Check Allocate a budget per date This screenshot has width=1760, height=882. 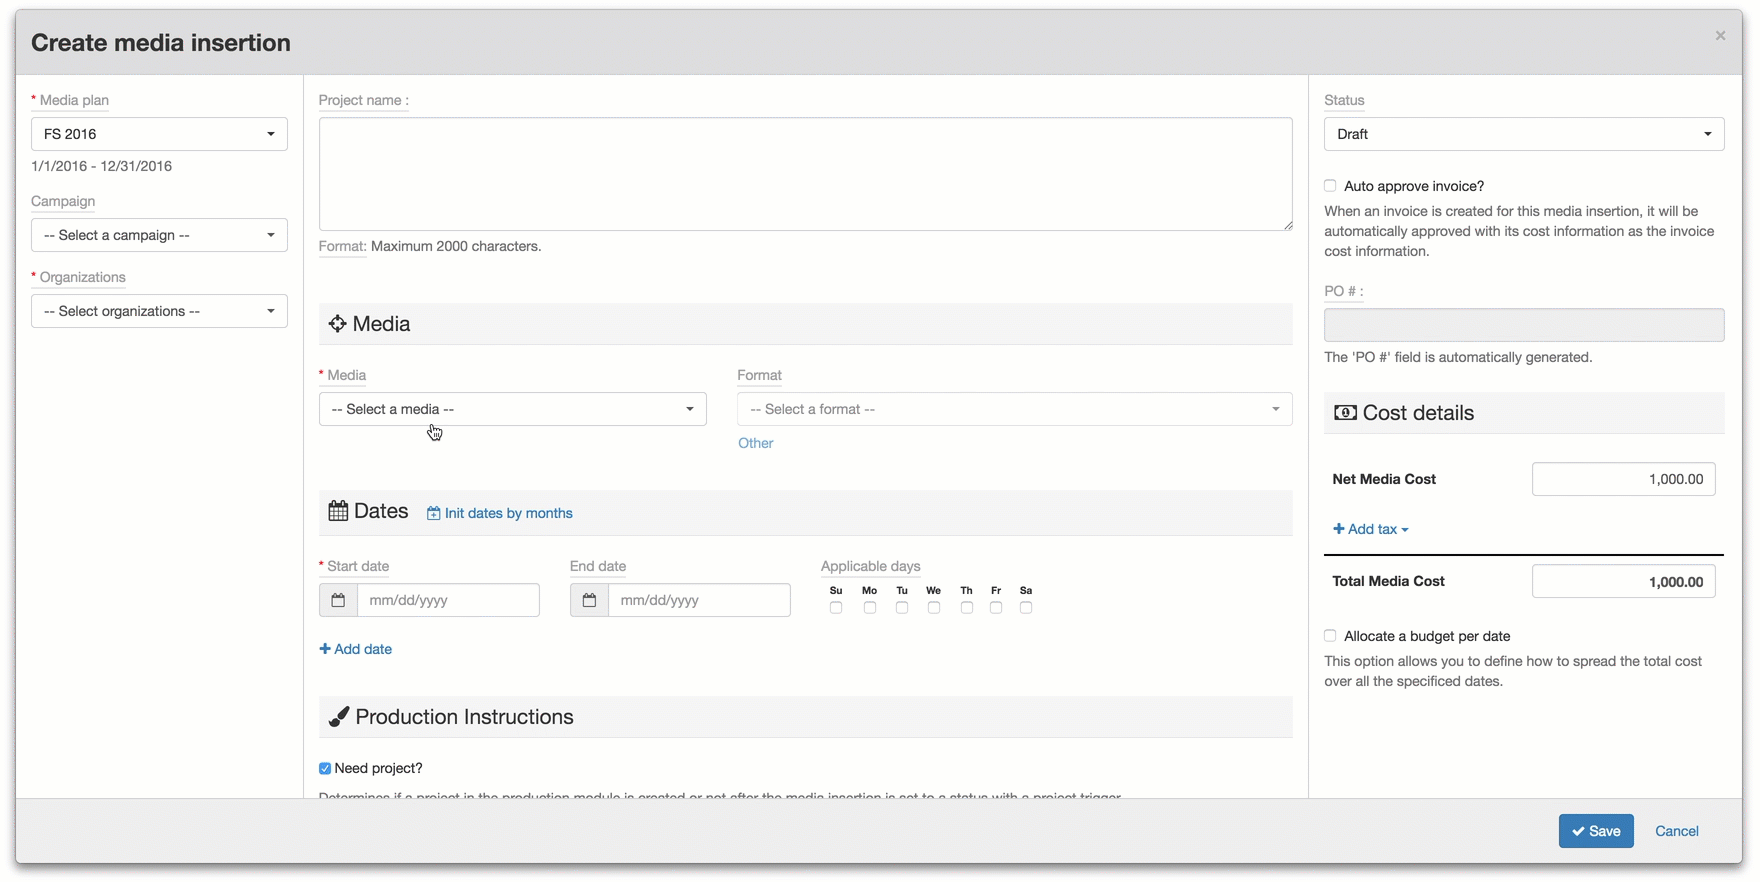(x=1330, y=636)
